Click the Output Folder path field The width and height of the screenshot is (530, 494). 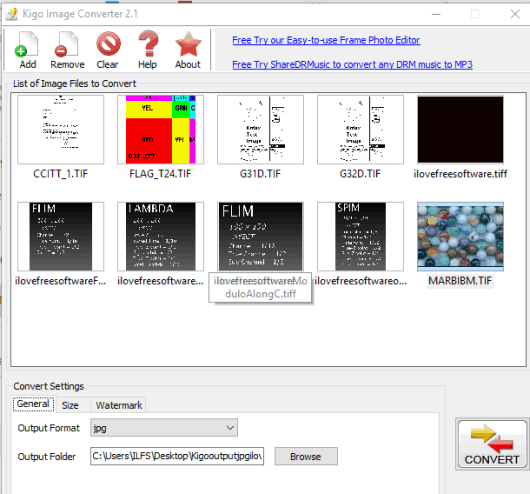[x=177, y=456]
